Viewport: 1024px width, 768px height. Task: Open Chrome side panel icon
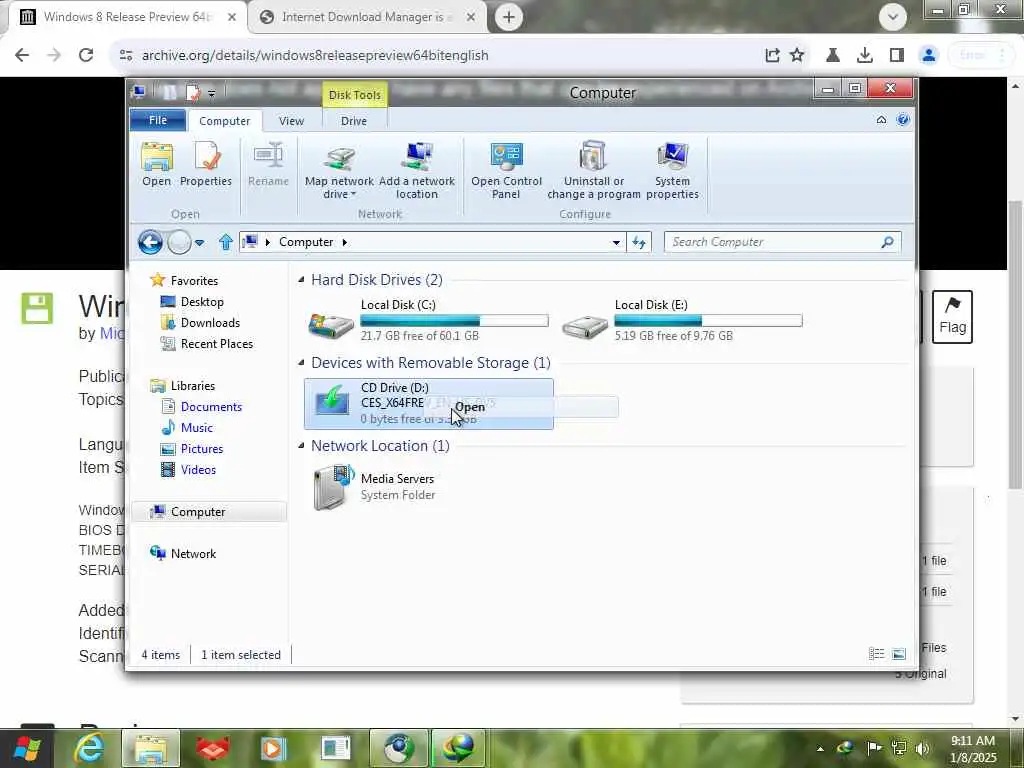(x=897, y=56)
